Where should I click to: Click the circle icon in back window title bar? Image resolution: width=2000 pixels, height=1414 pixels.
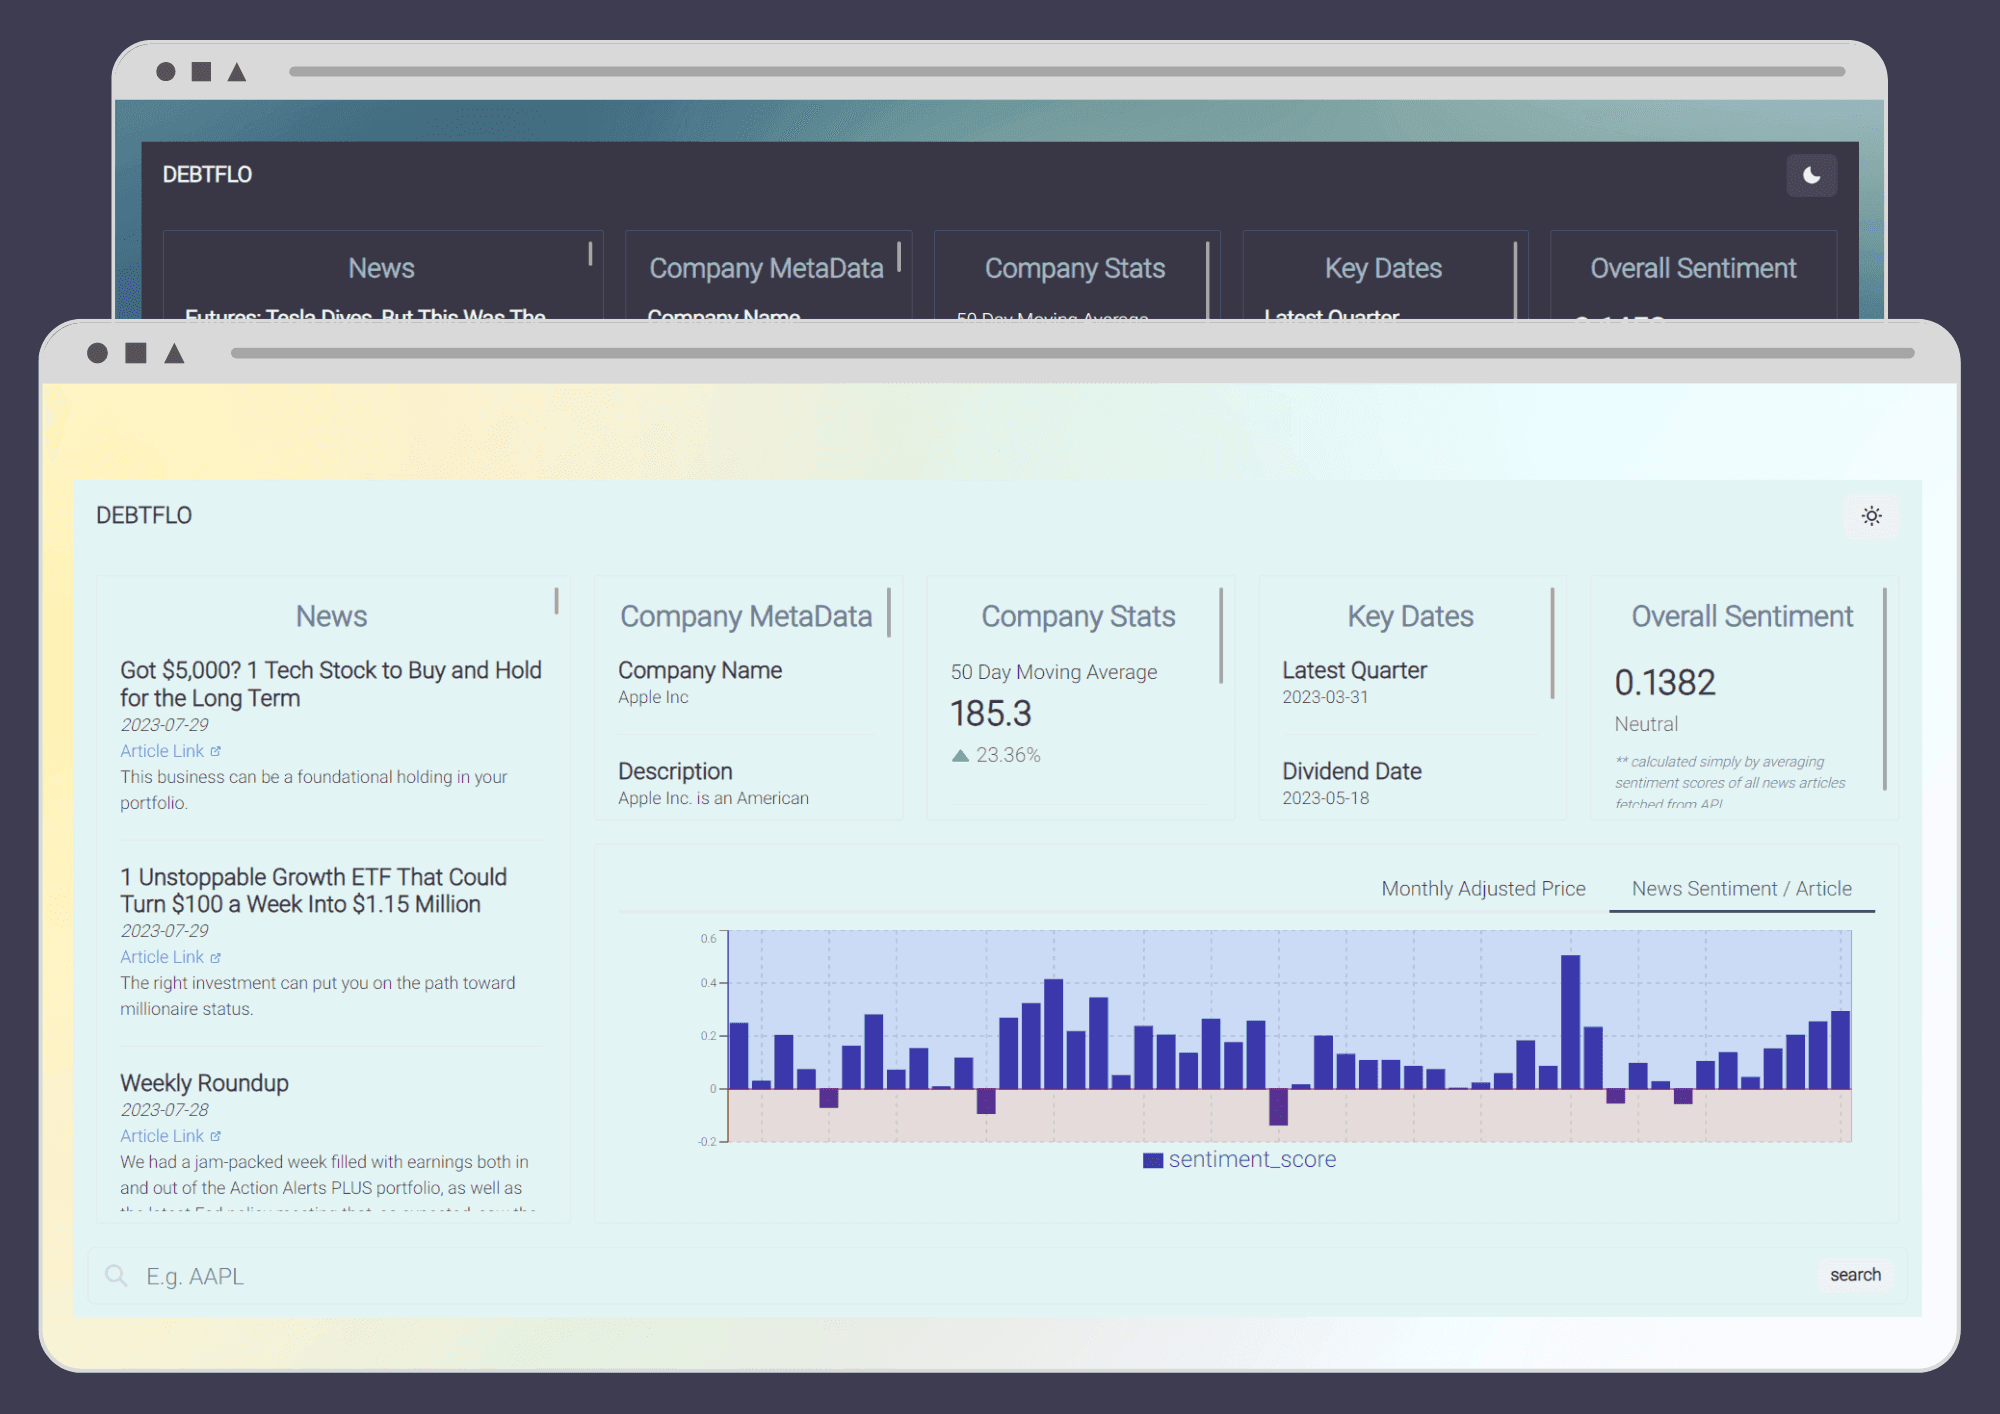tap(166, 72)
